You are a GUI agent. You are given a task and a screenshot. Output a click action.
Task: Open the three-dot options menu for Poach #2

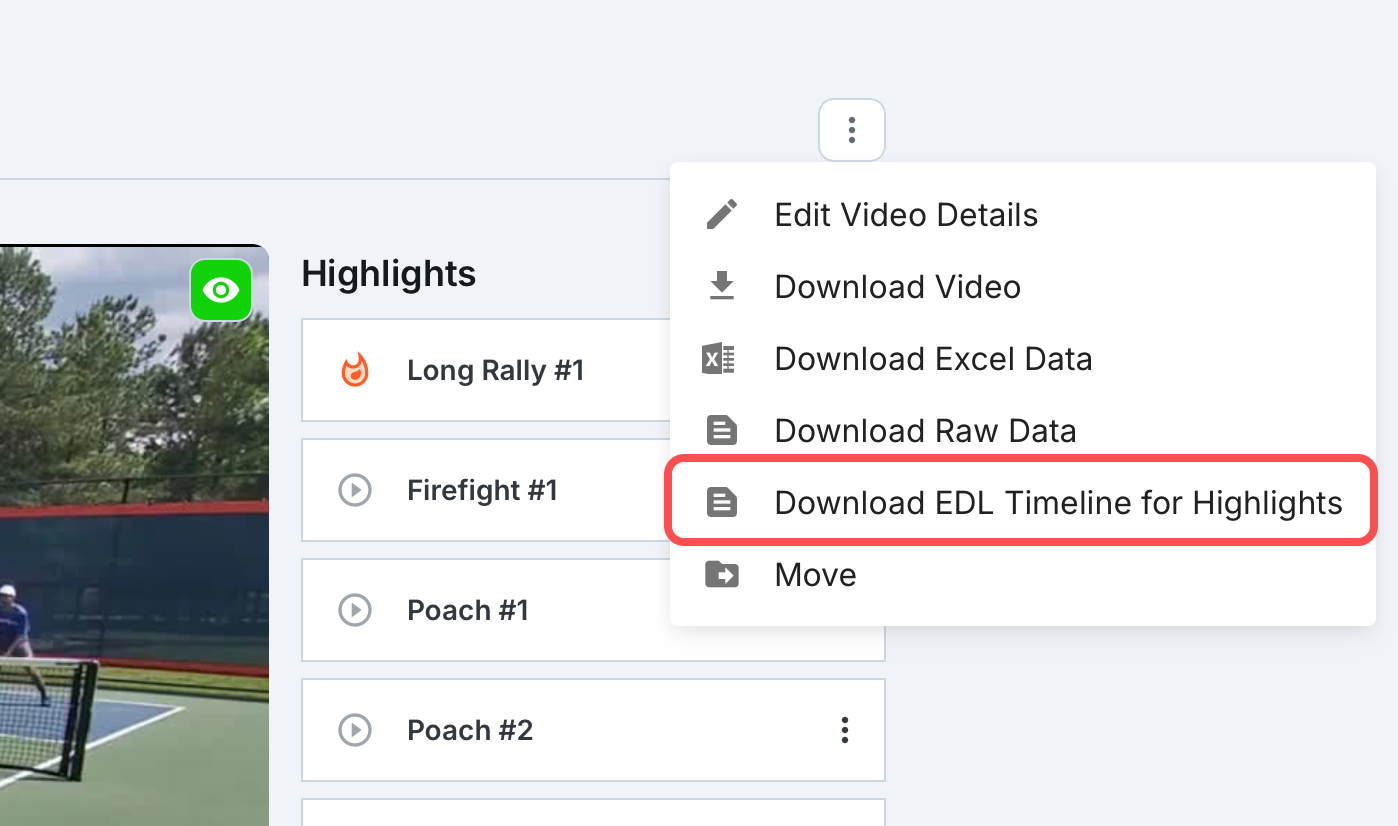click(x=845, y=730)
